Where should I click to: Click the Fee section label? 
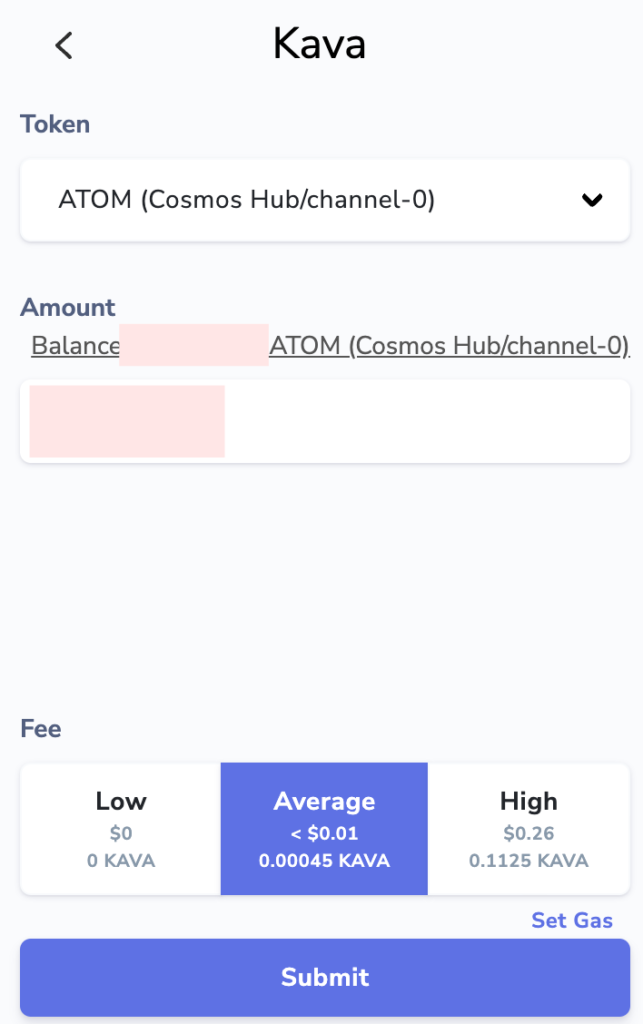38,729
